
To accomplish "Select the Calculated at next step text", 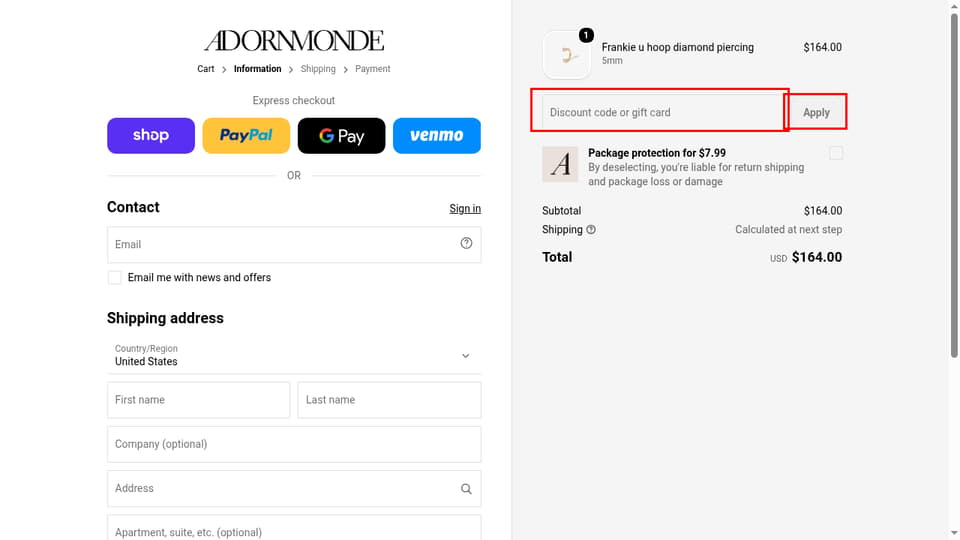I will pos(789,230).
